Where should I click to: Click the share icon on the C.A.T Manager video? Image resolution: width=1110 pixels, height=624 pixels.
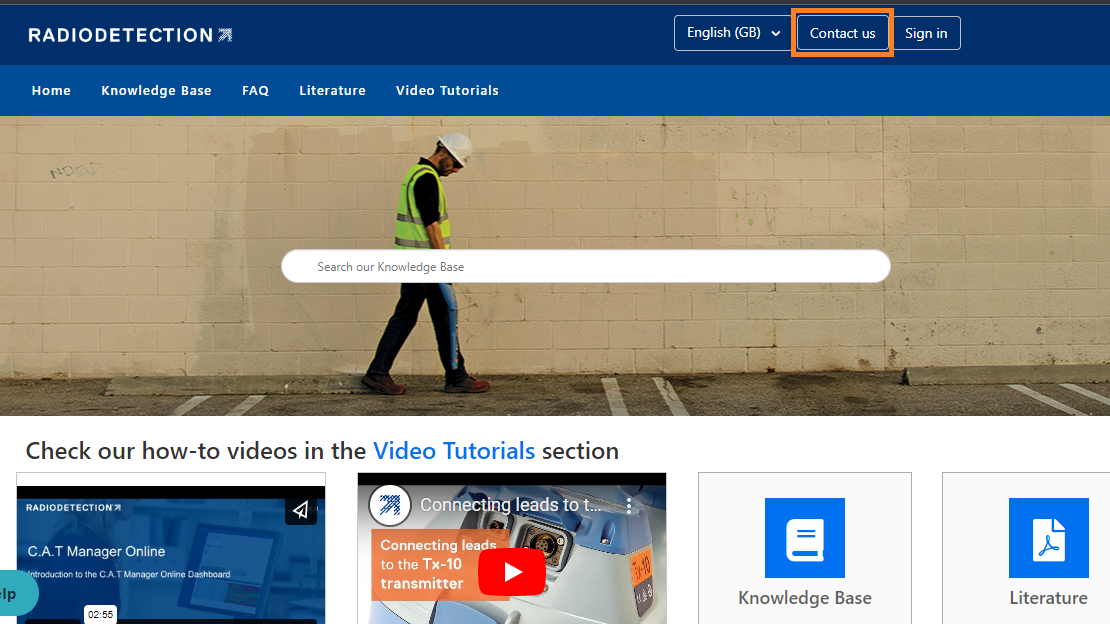point(301,509)
